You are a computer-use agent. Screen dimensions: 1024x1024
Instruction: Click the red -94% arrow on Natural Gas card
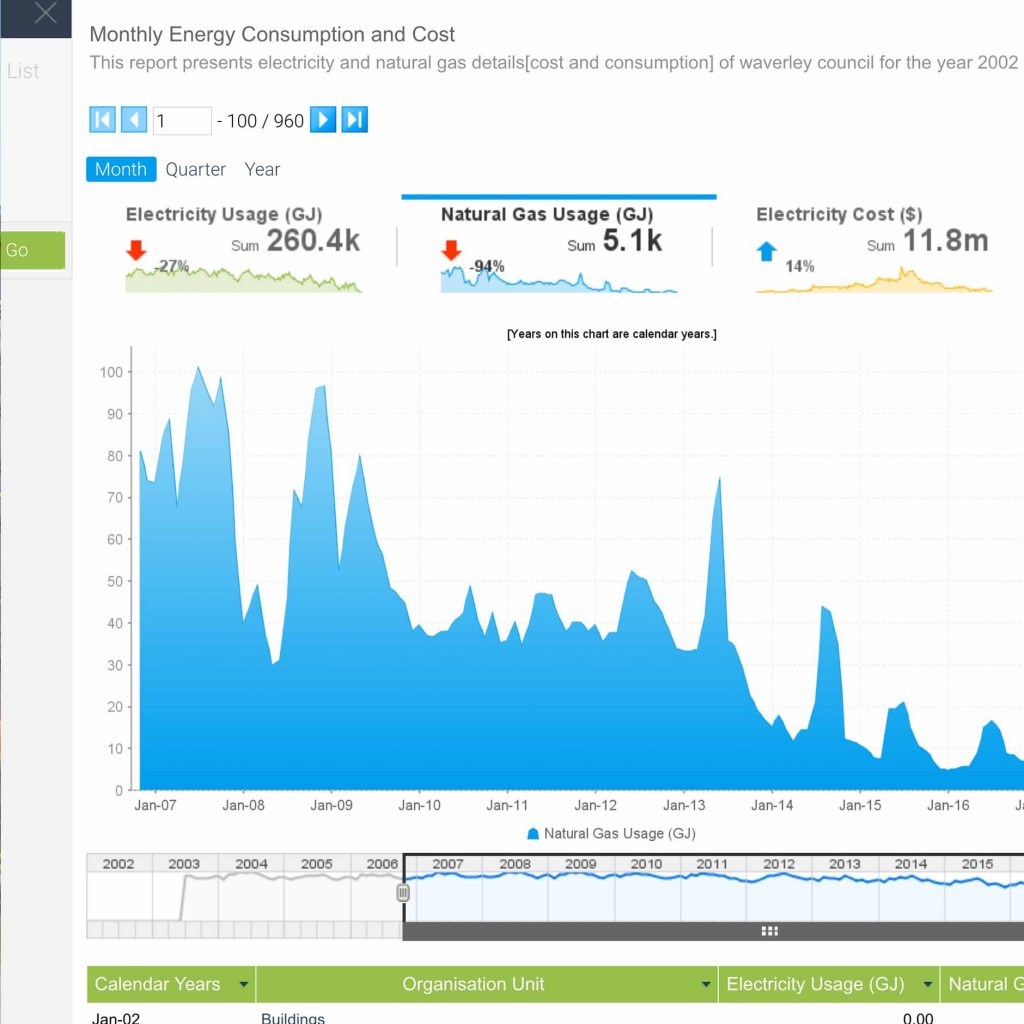(453, 252)
